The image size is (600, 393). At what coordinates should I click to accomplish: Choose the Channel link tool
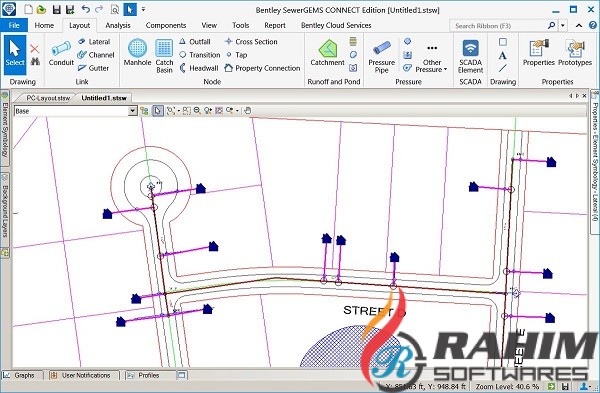[96, 55]
